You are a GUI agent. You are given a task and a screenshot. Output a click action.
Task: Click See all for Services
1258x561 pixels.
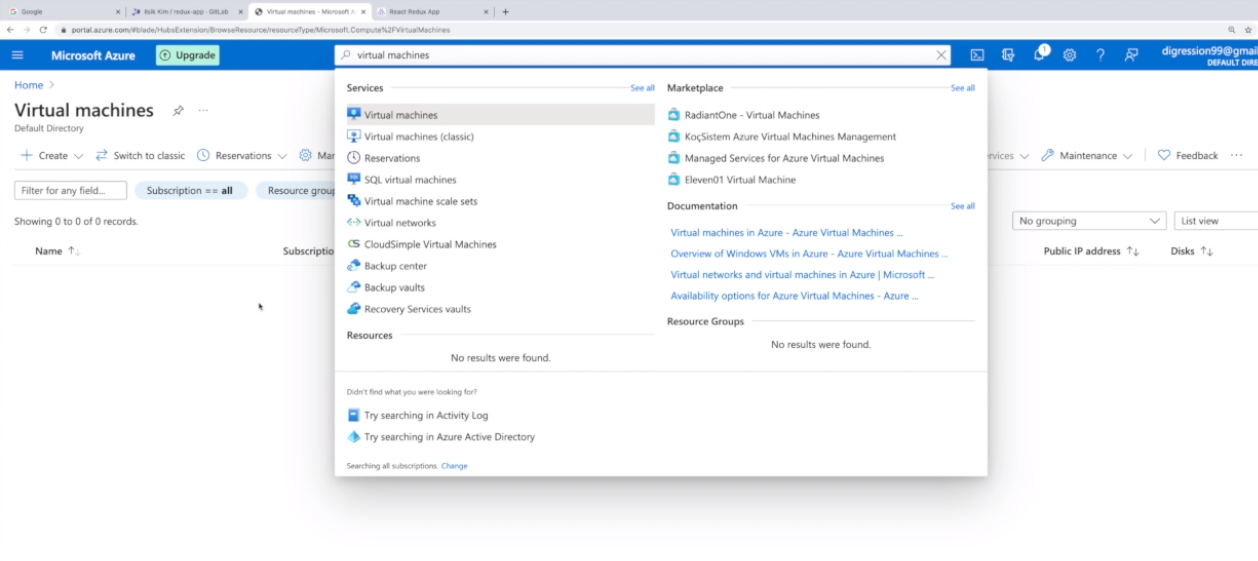642,88
